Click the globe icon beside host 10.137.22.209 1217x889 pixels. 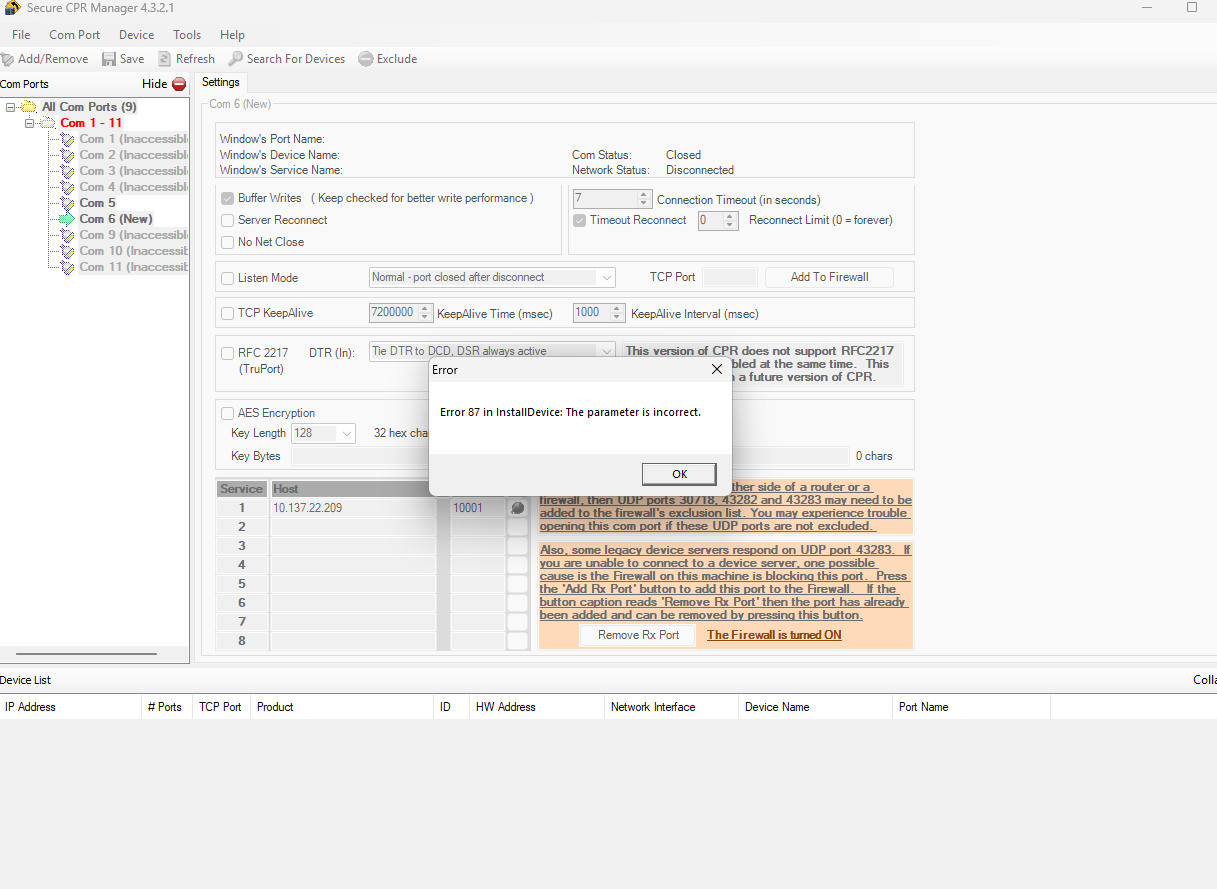tap(517, 507)
